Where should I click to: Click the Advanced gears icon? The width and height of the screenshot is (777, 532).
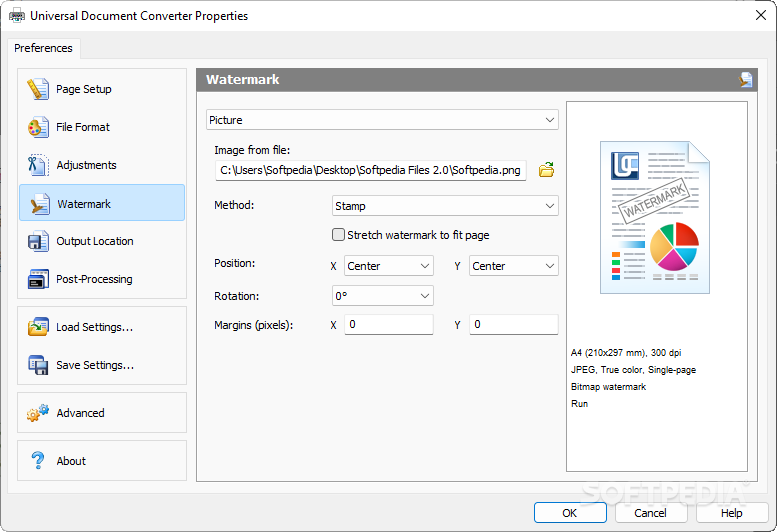click(x=38, y=413)
